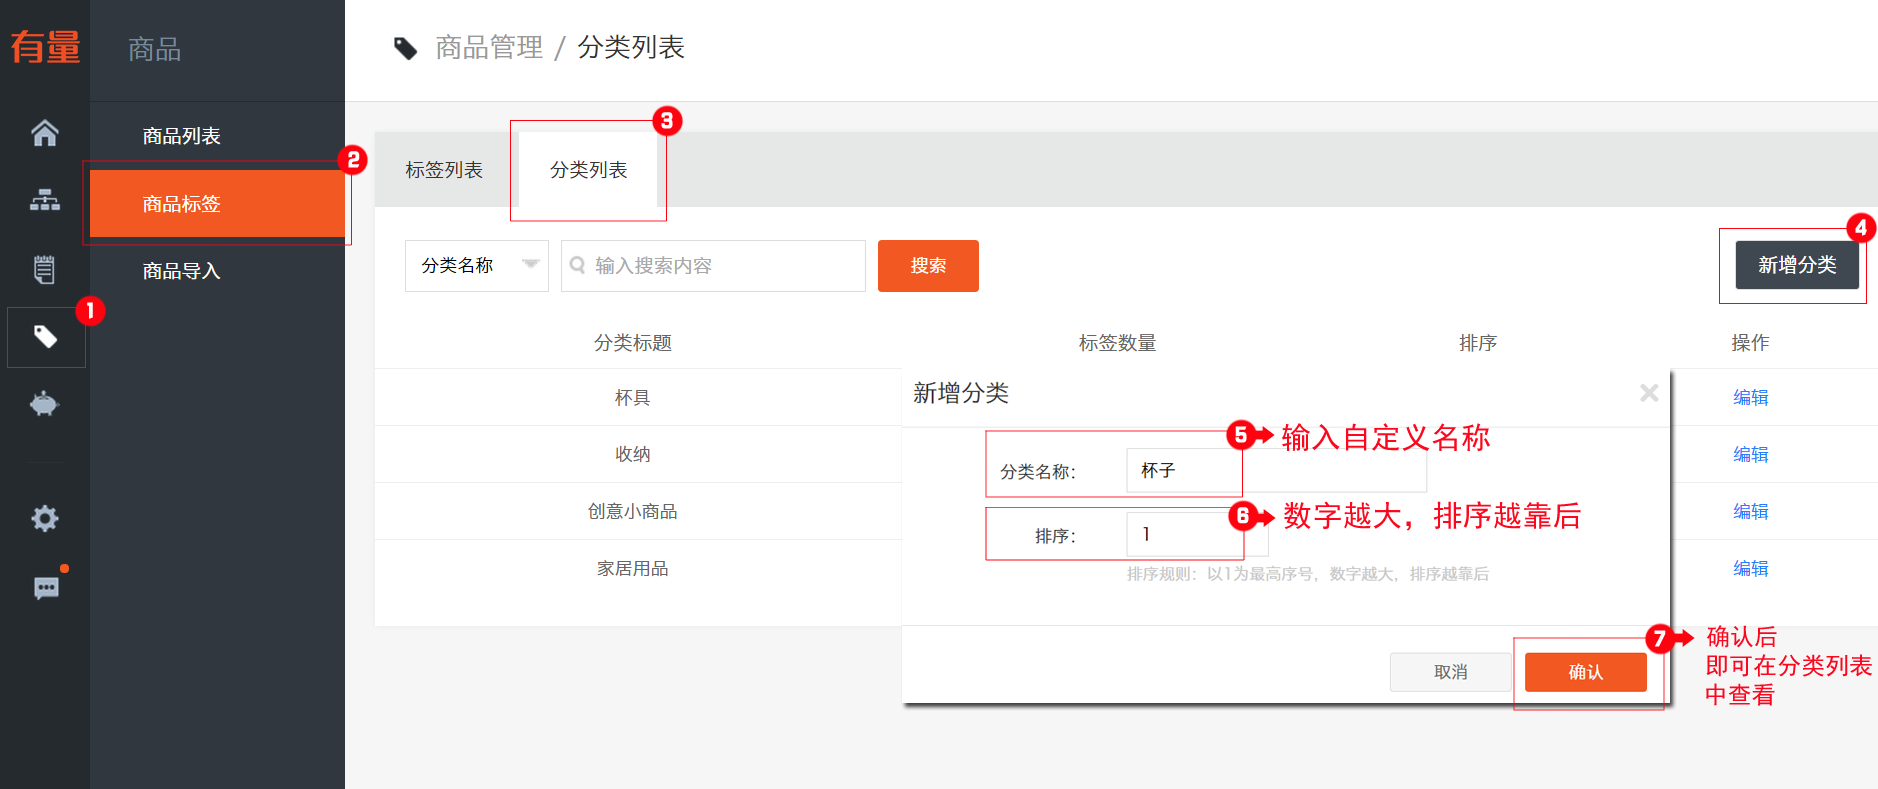This screenshot has width=1878, height=789.
Task: Click the home icon in sidebar
Action: point(45,133)
